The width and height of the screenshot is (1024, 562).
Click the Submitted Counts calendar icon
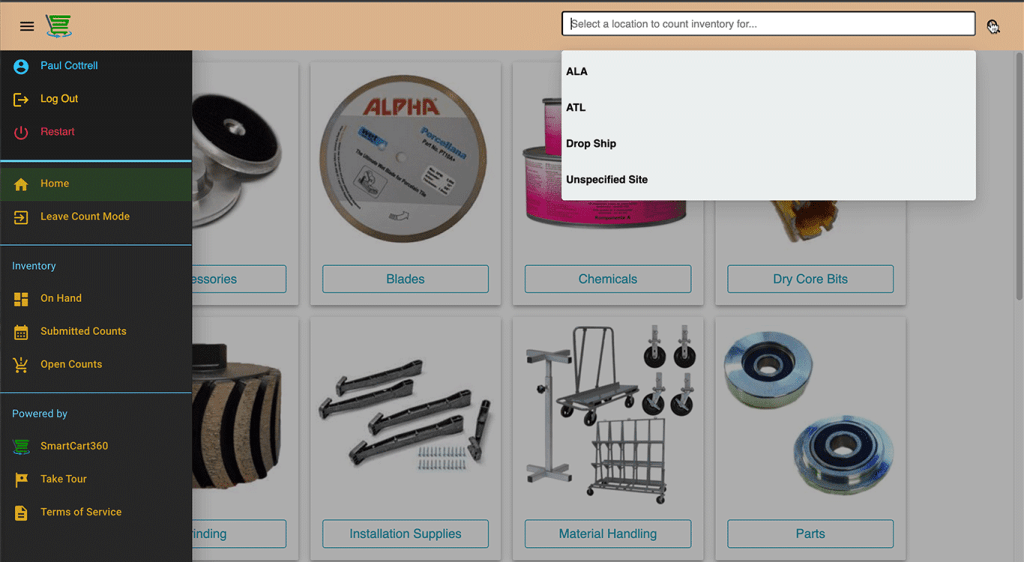click(21, 332)
